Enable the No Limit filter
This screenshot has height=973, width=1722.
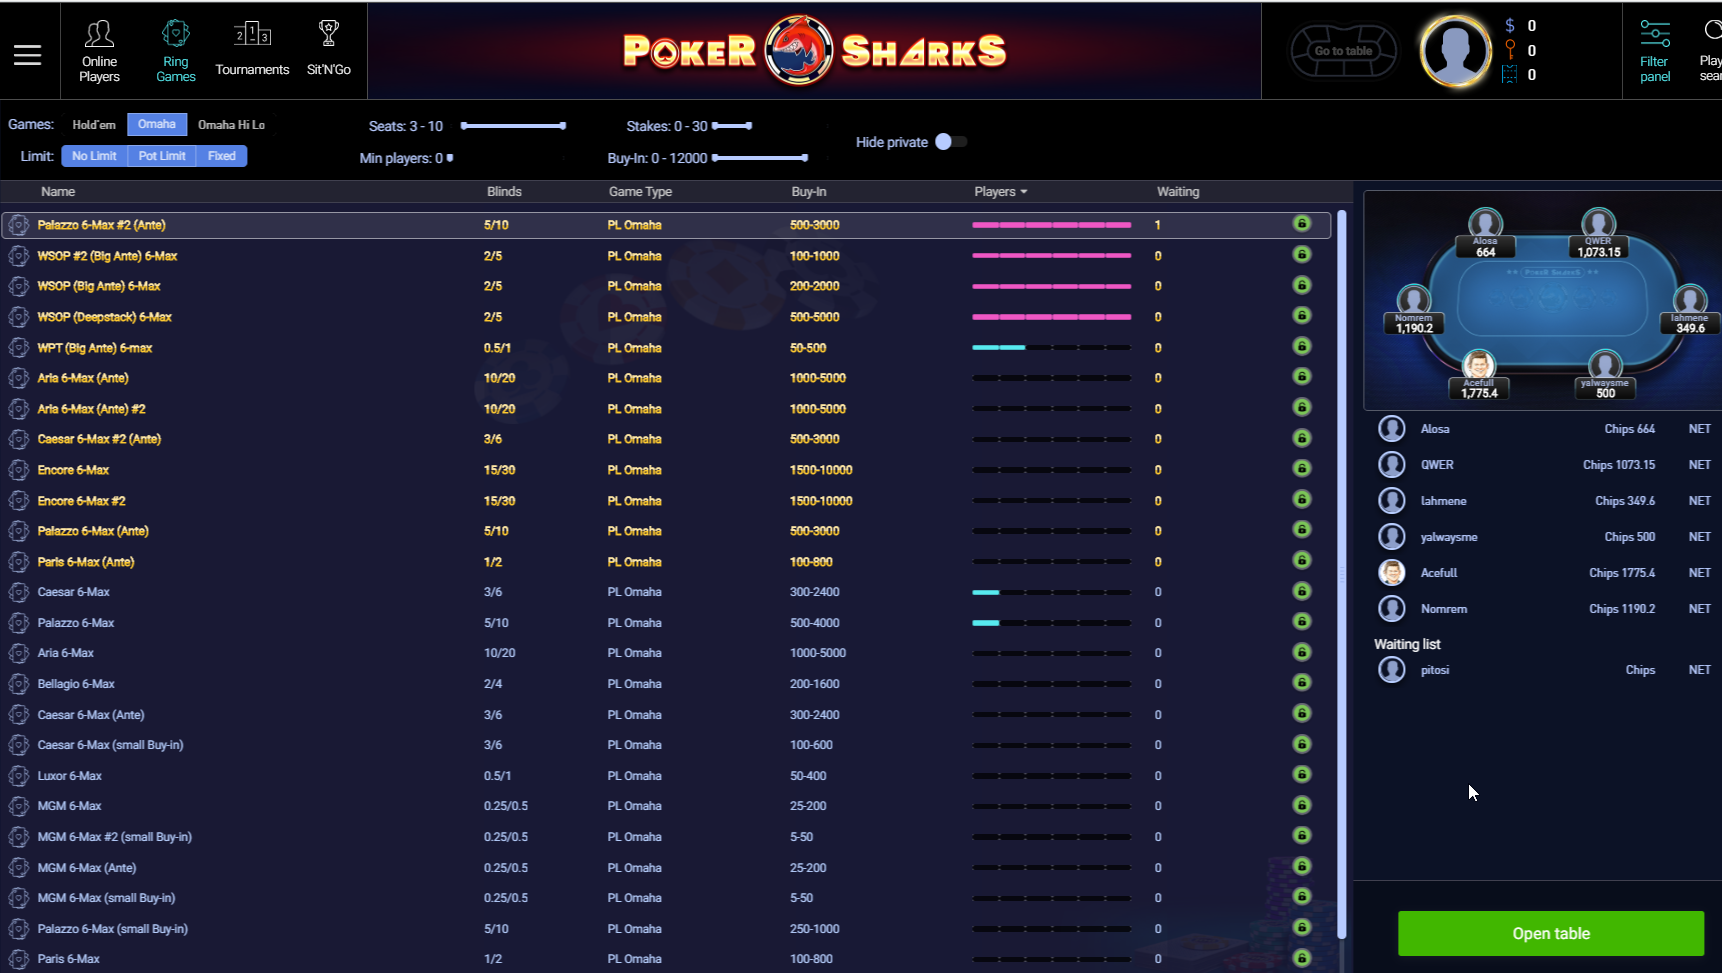click(93, 156)
